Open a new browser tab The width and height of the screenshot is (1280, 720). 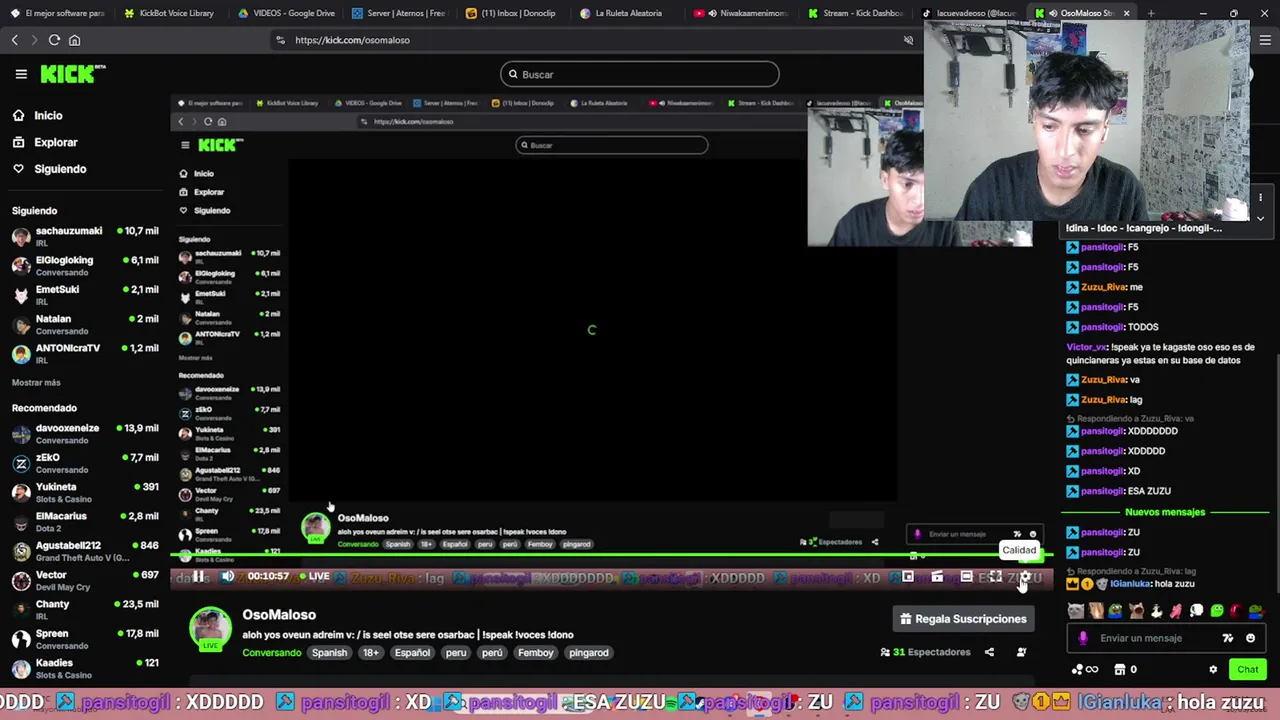point(1151,13)
